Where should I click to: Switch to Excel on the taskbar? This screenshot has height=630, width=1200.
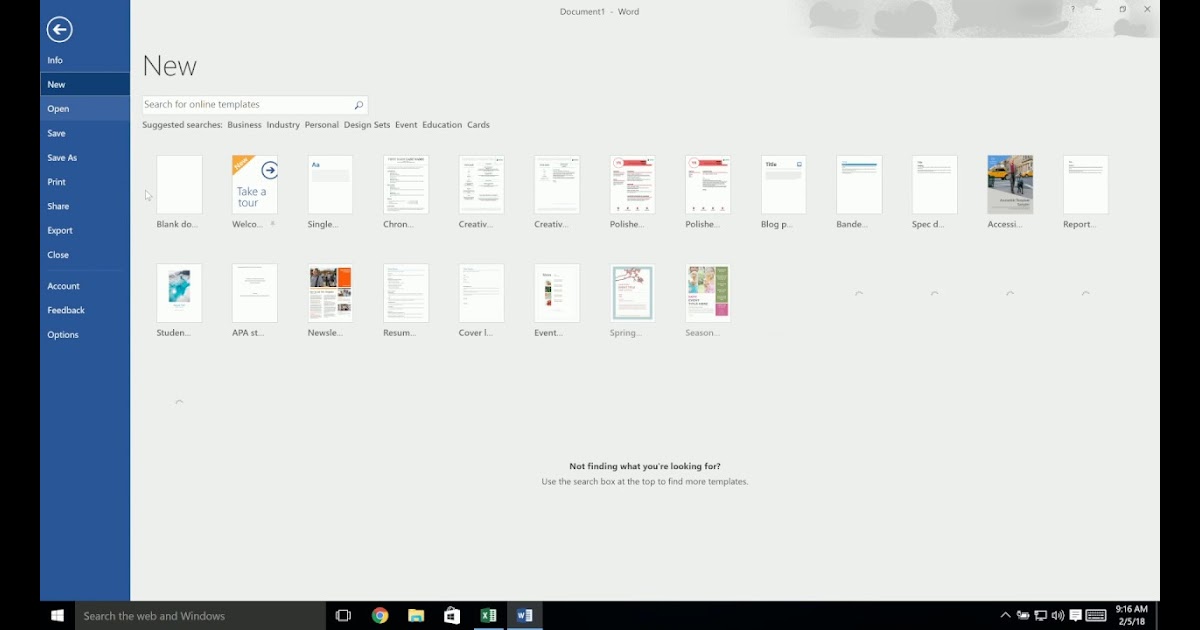pos(488,616)
